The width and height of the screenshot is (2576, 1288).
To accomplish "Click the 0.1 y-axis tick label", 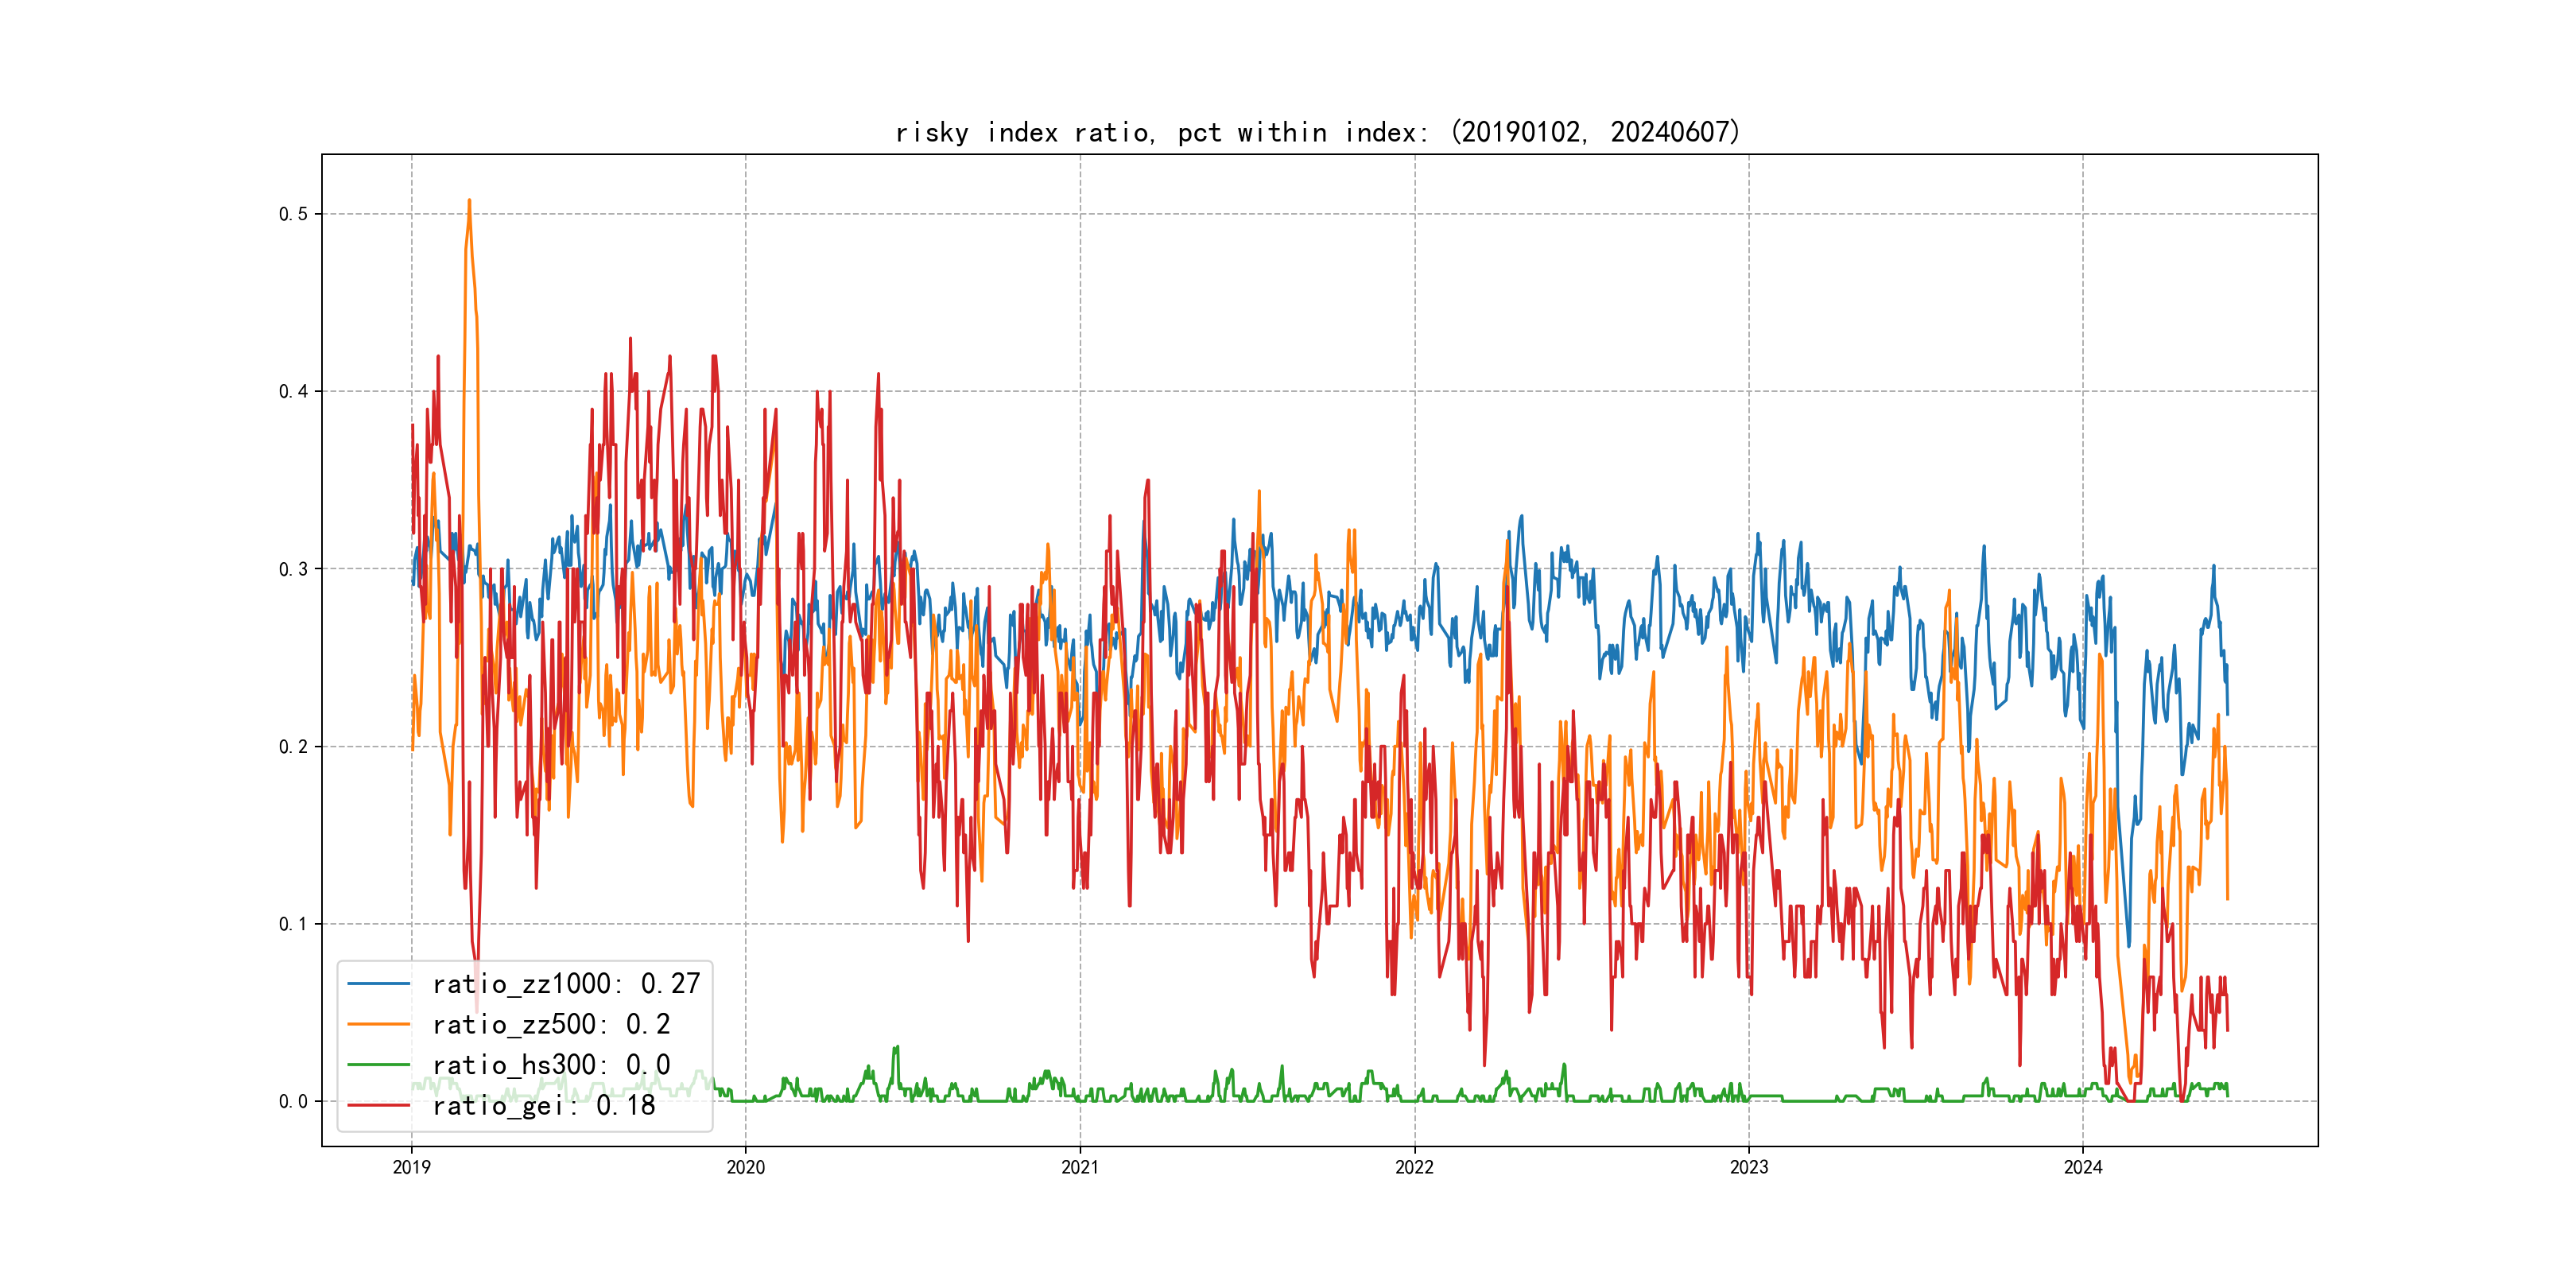I will pos(293,924).
